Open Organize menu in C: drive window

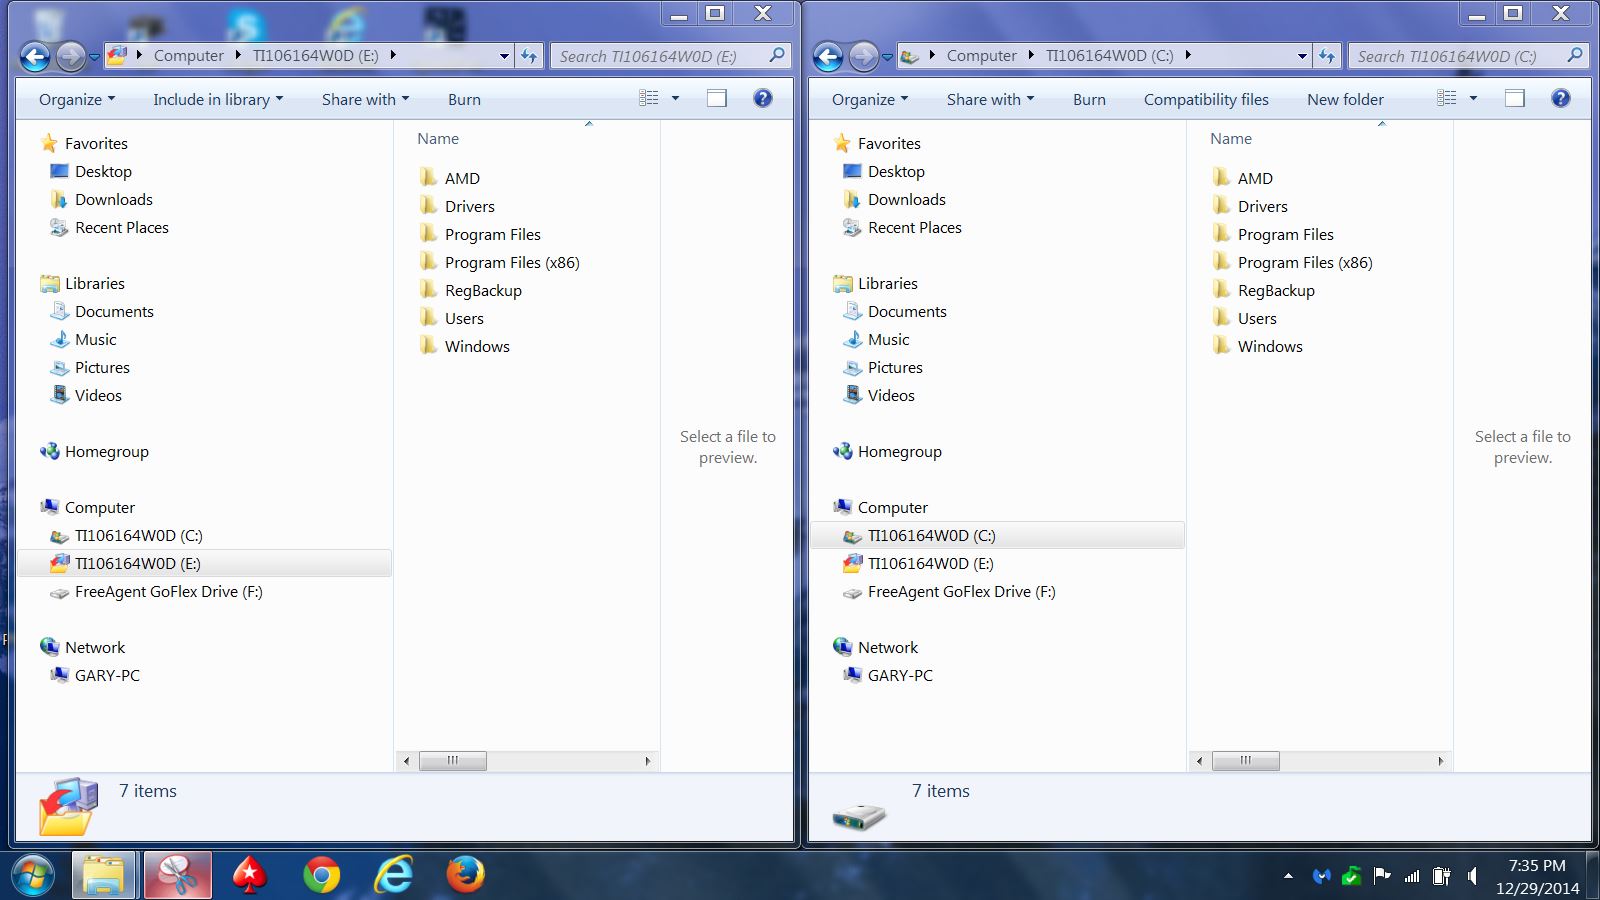tap(870, 99)
